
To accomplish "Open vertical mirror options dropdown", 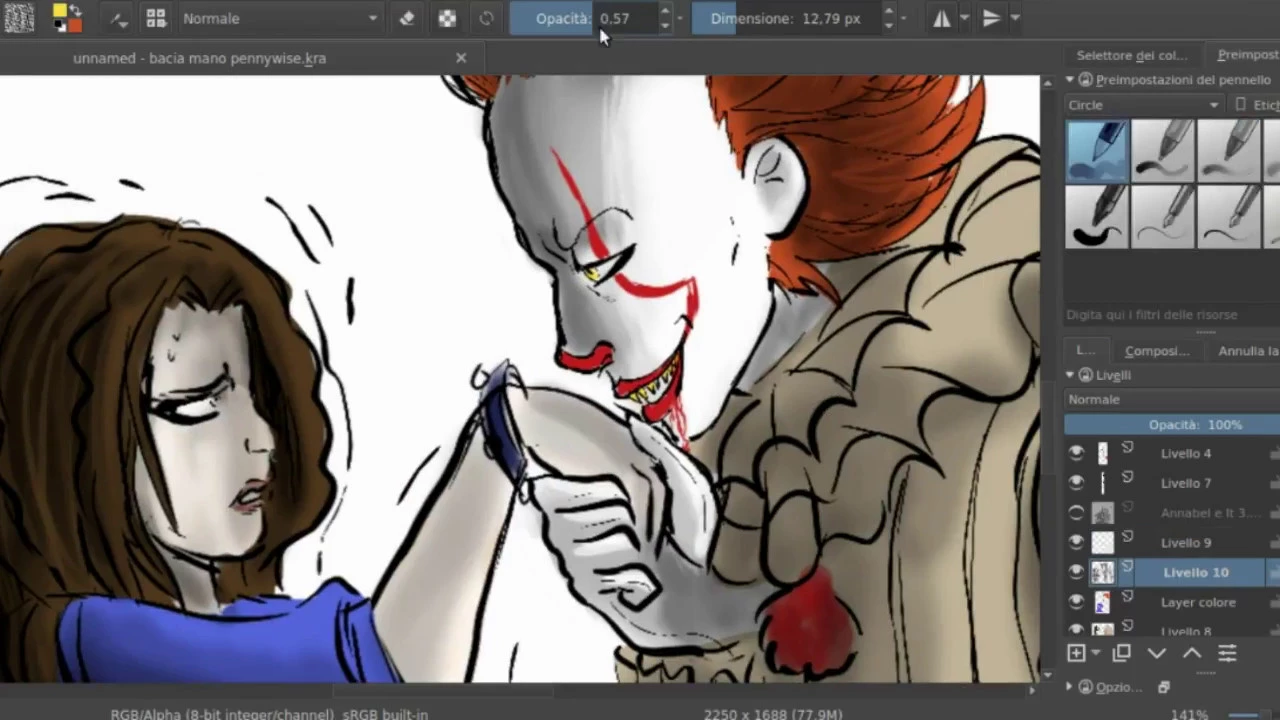I will click(x=1015, y=18).
